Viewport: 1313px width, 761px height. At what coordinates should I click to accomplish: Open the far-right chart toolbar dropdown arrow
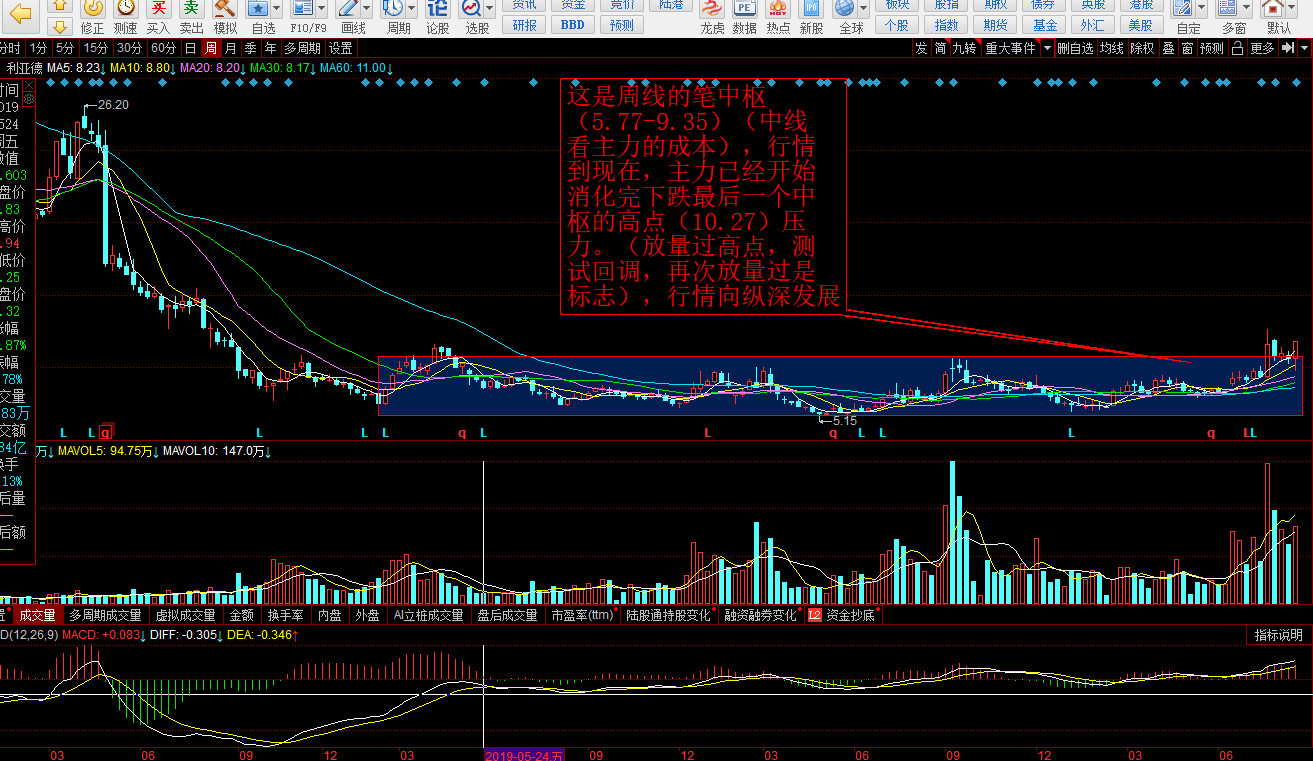tap(1306, 48)
